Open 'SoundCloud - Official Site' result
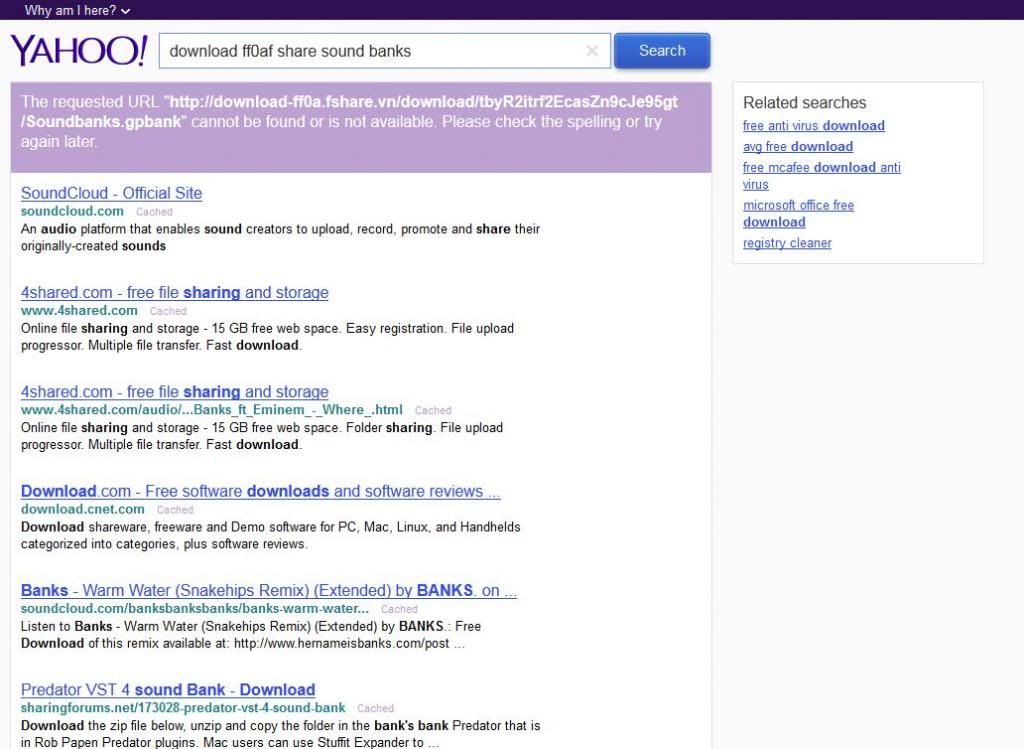The width and height of the screenshot is (1024, 749). click(112, 193)
